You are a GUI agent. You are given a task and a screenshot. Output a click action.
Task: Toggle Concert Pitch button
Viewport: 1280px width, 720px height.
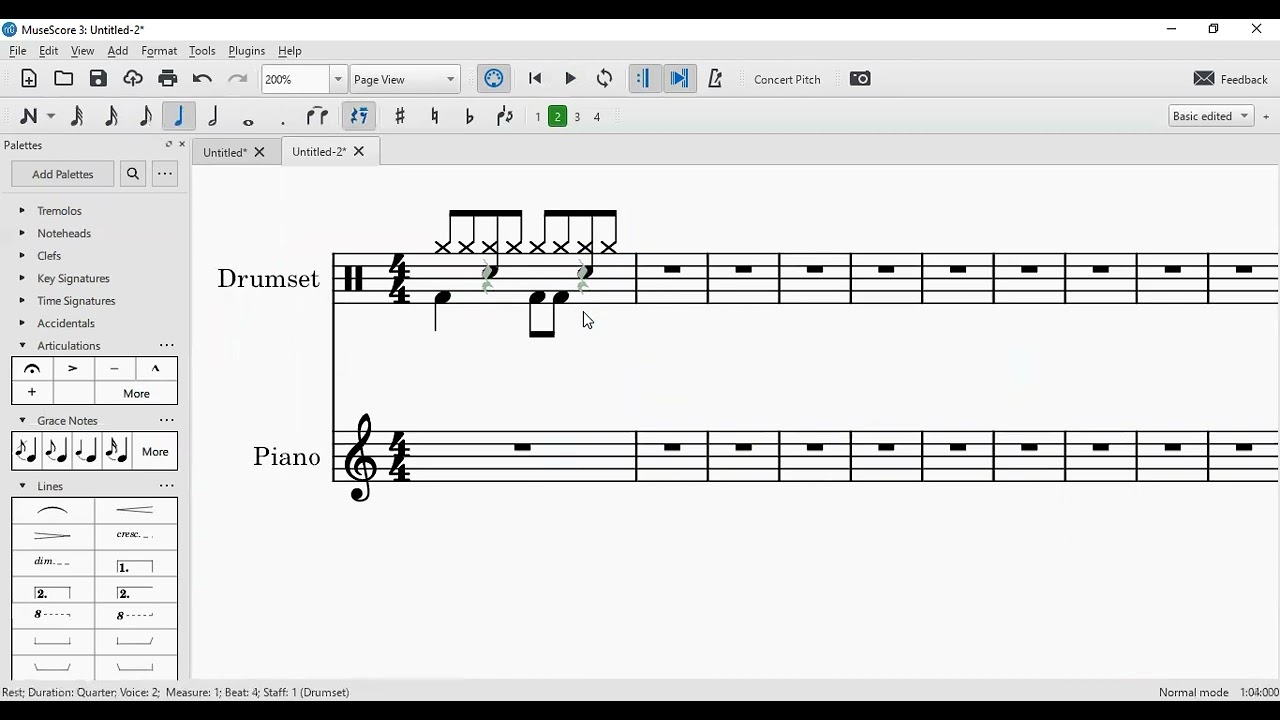point(787,80)
